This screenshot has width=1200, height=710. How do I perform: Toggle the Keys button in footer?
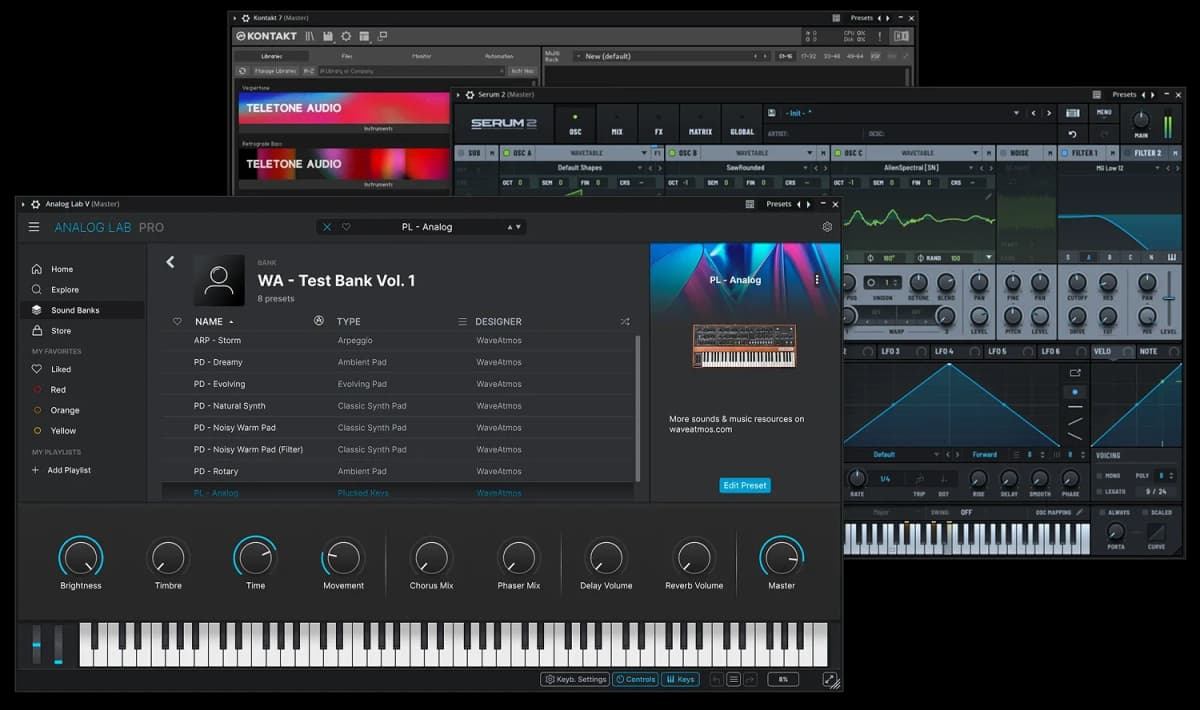[680, 679]
